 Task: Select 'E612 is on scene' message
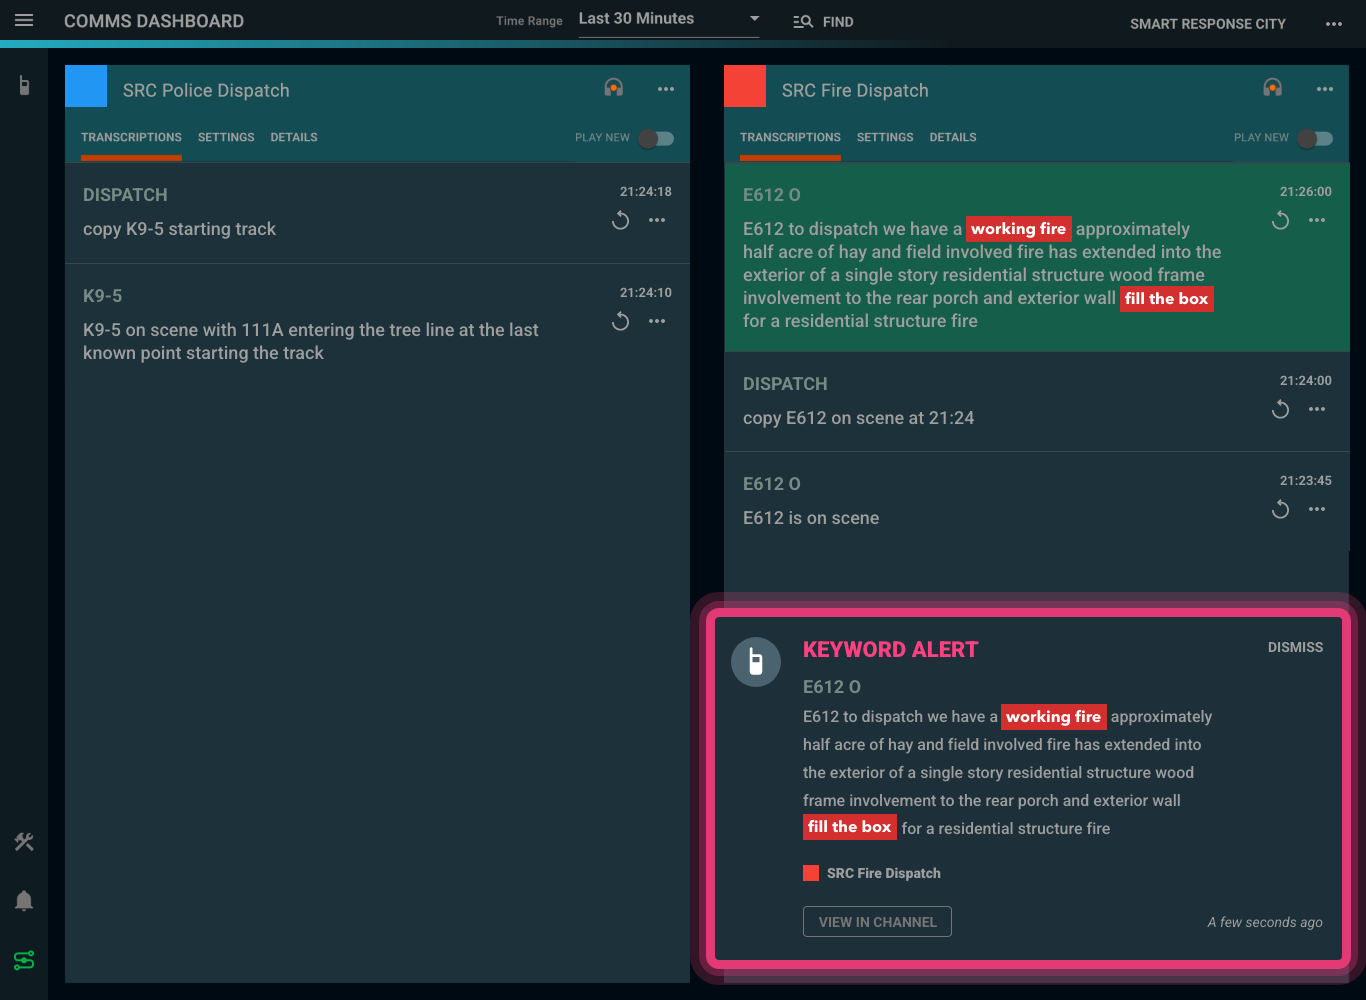(811, 518)
